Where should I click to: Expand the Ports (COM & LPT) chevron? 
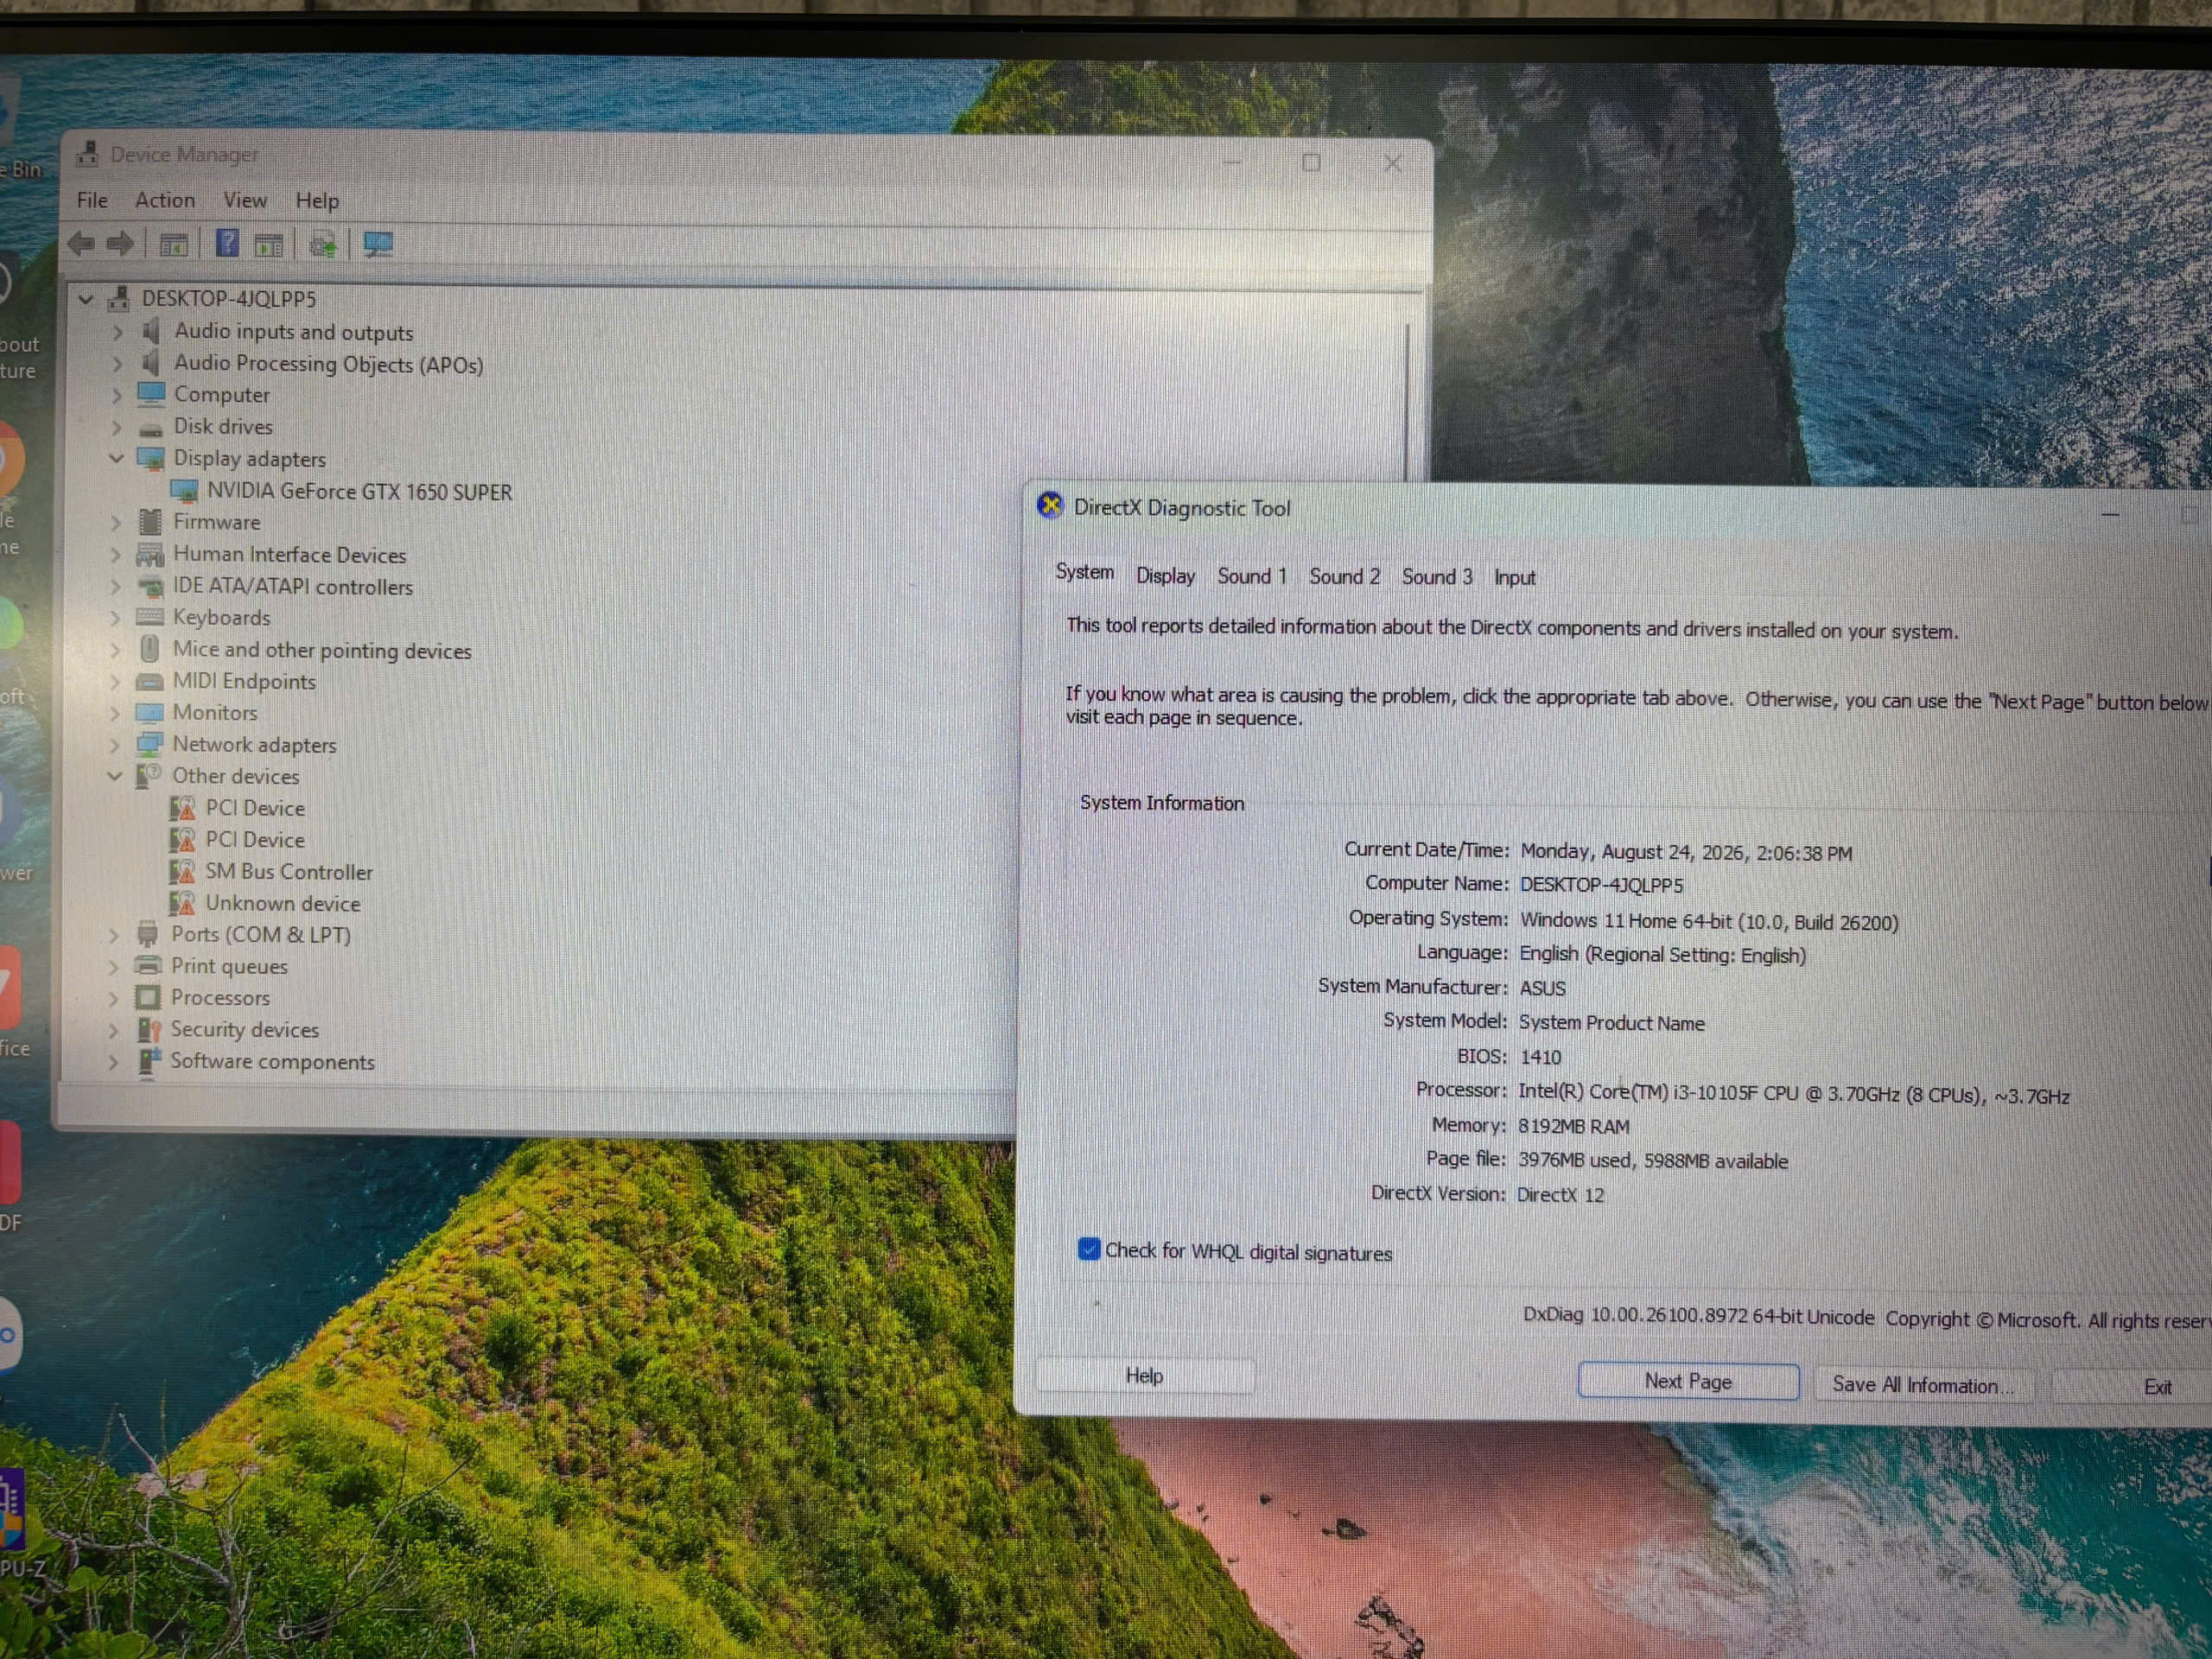[x=114, y=934]
